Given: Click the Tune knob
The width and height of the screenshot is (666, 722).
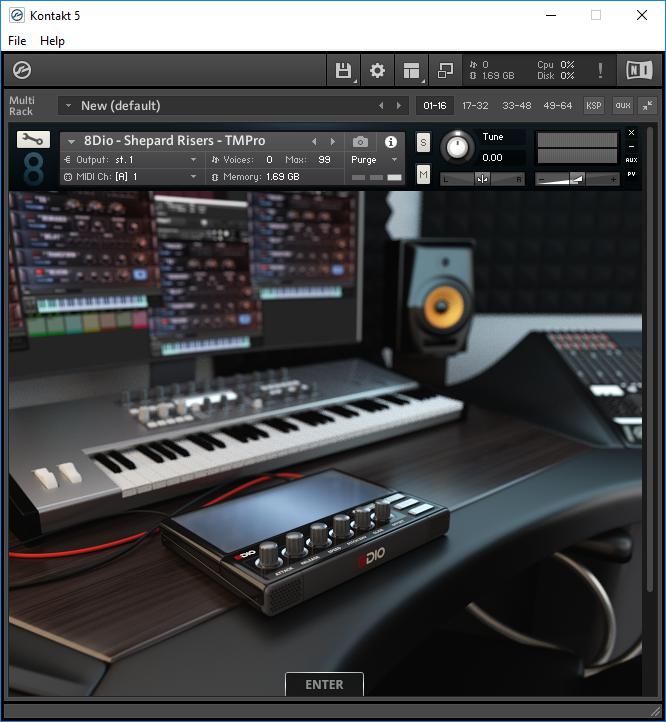Looking at the screenshot, I should 457,147.
